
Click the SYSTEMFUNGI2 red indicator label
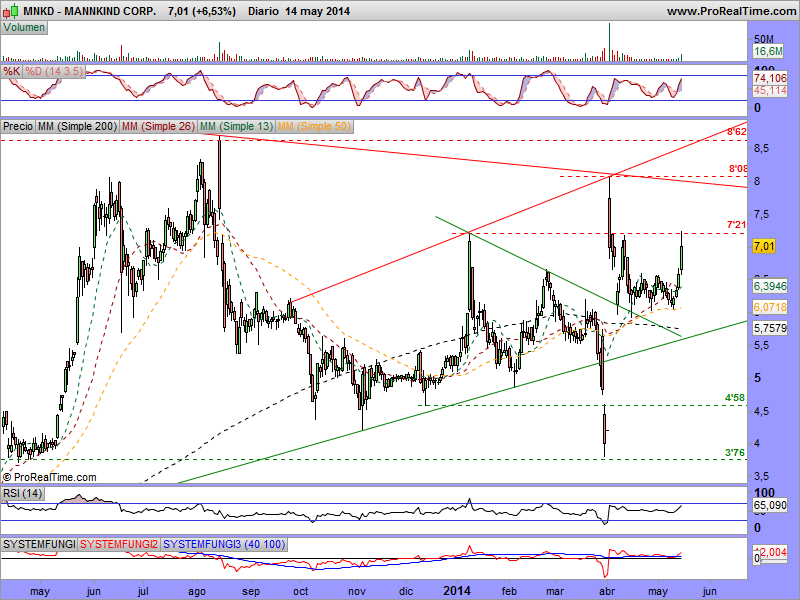pyautogui.click(x=119, y=544)
